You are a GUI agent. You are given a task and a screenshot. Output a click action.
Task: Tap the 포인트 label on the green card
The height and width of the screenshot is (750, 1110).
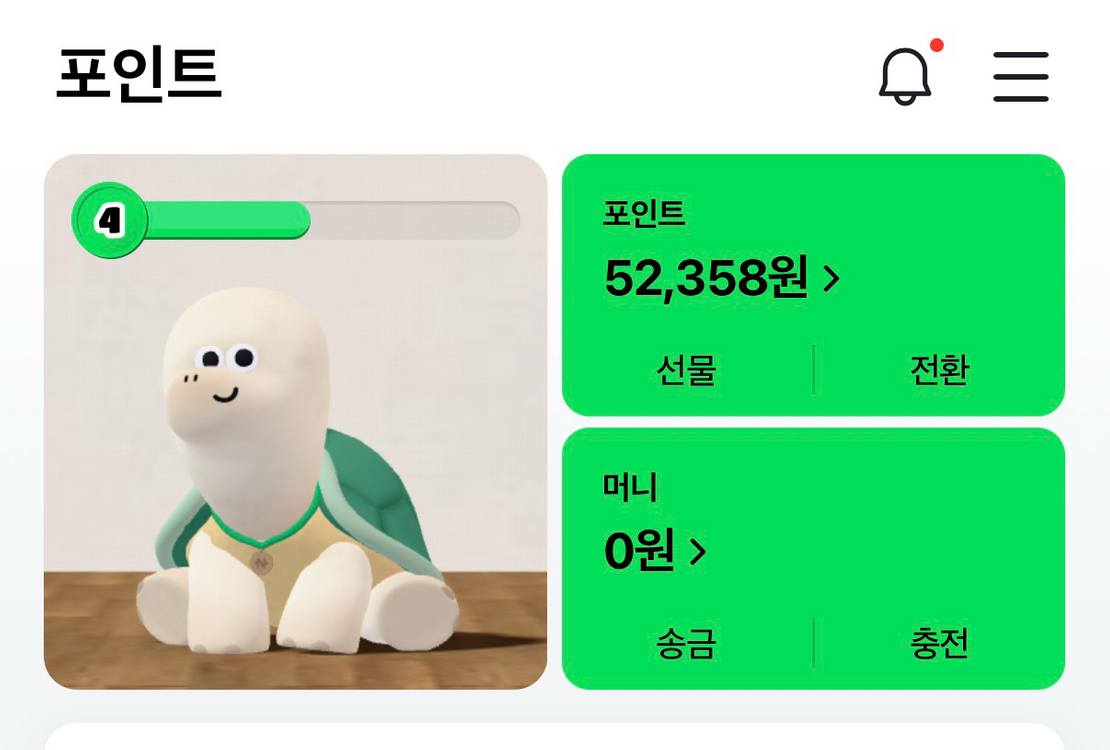tap(644, 213)
